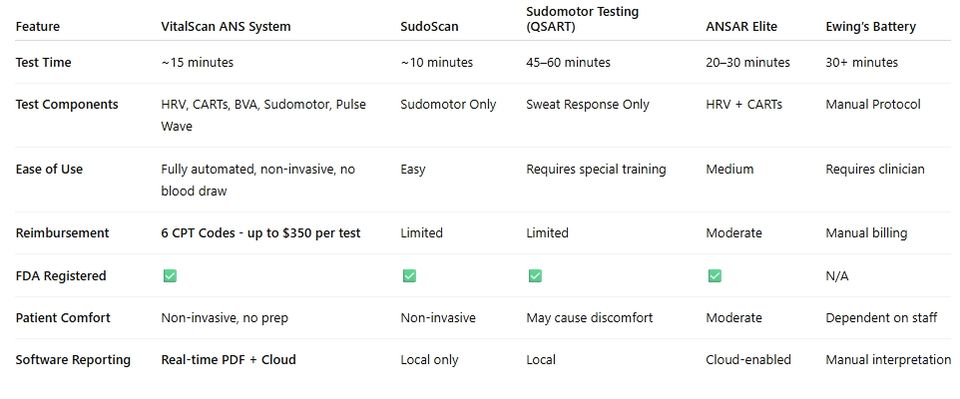The image size is (960, 399).
Task: Click the Feature column header
Action: click(x=38, y=26)
